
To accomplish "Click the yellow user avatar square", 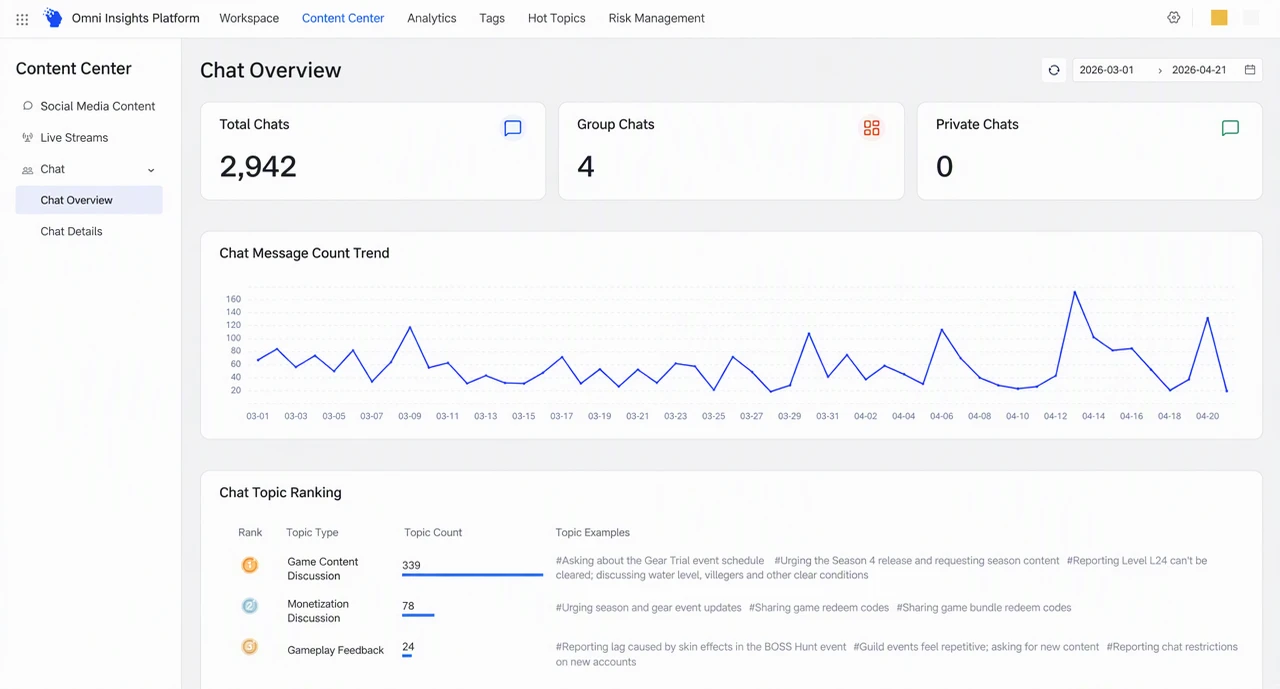I will click(x=1219, y=18).
